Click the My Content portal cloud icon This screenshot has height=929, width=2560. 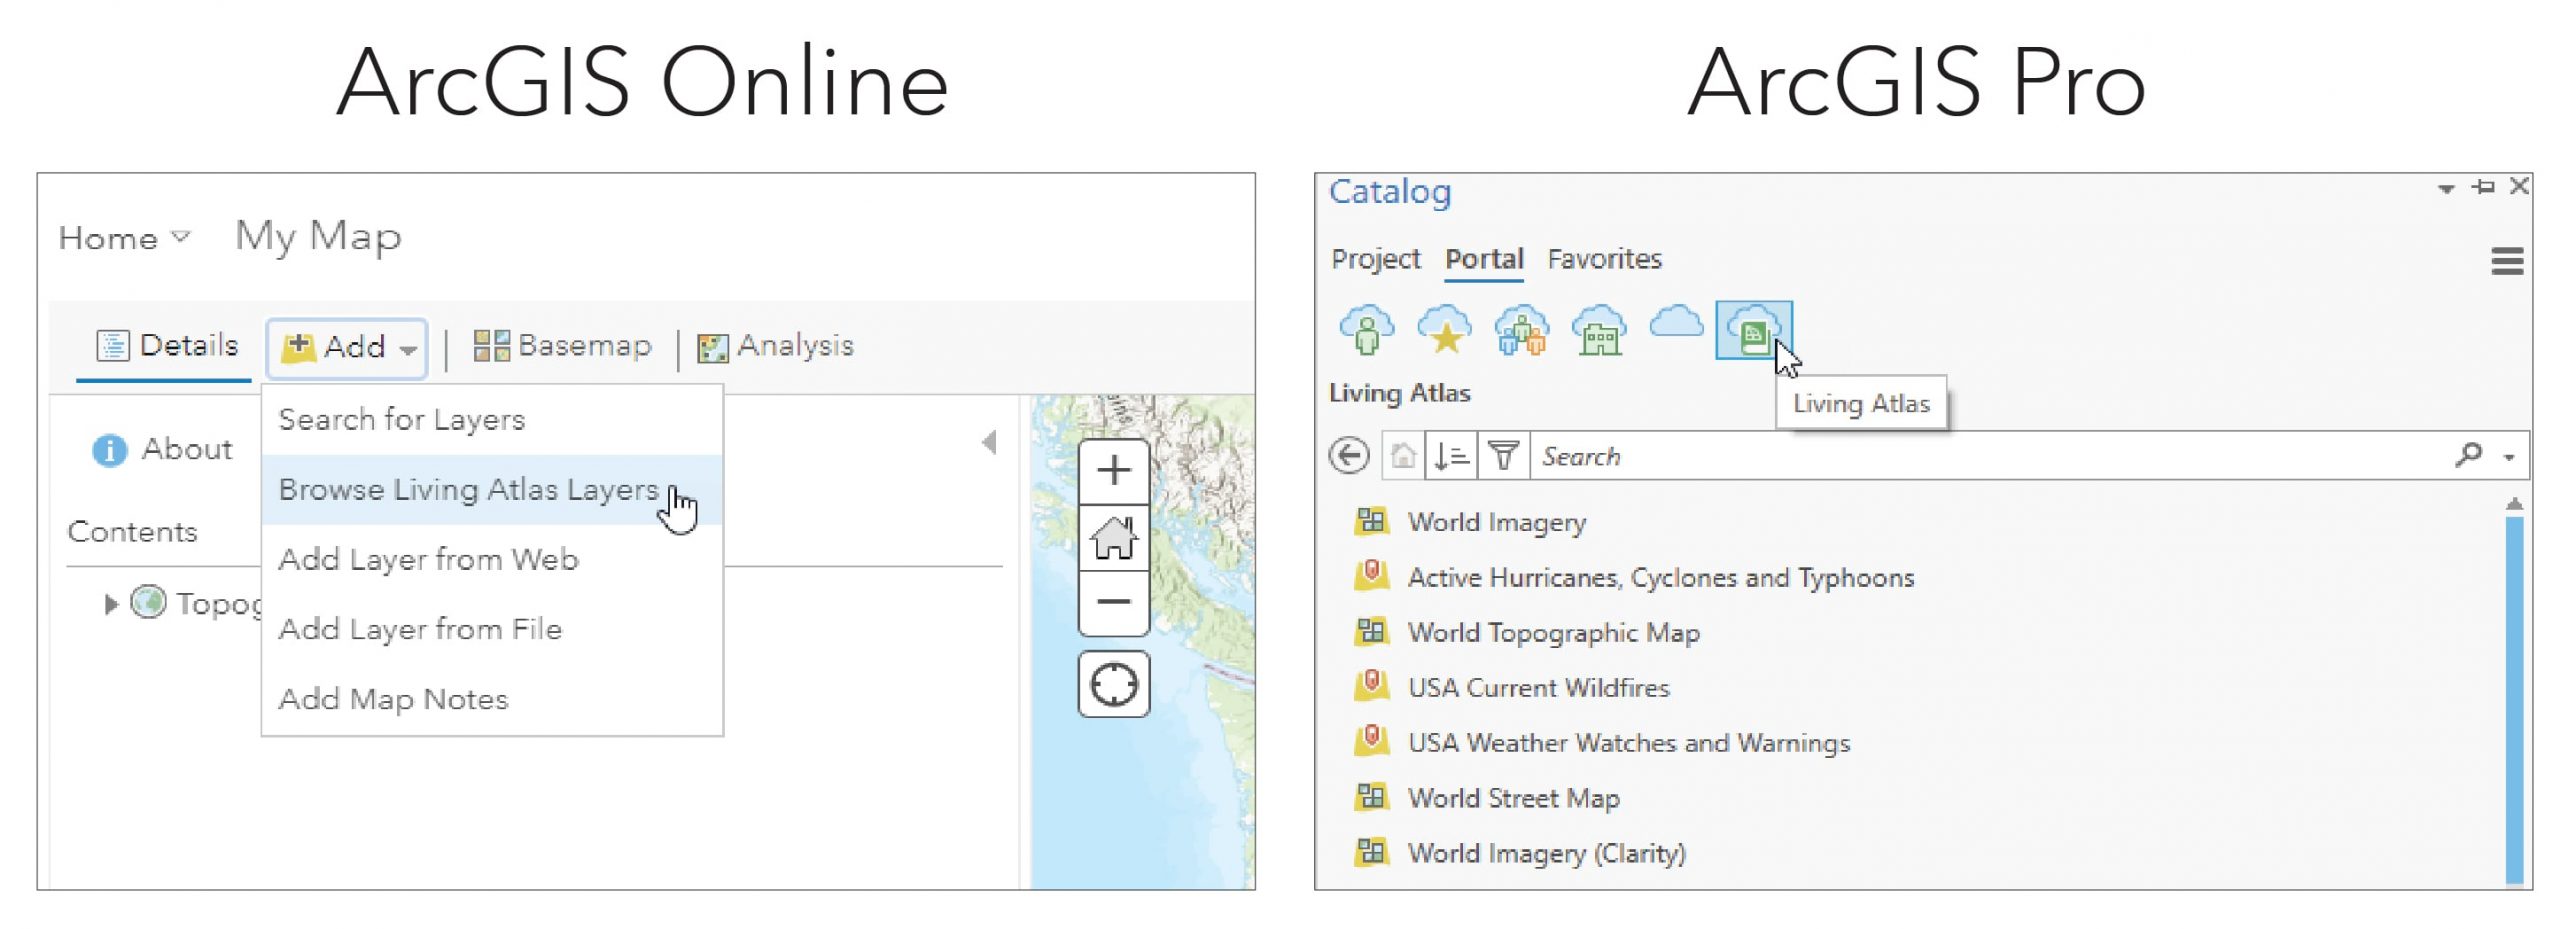click(1366, 330)
